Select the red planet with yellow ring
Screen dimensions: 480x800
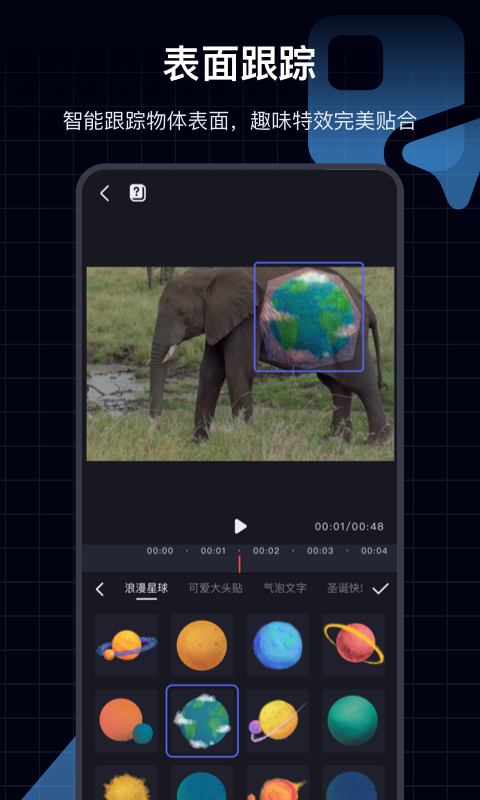coord(353,645)
